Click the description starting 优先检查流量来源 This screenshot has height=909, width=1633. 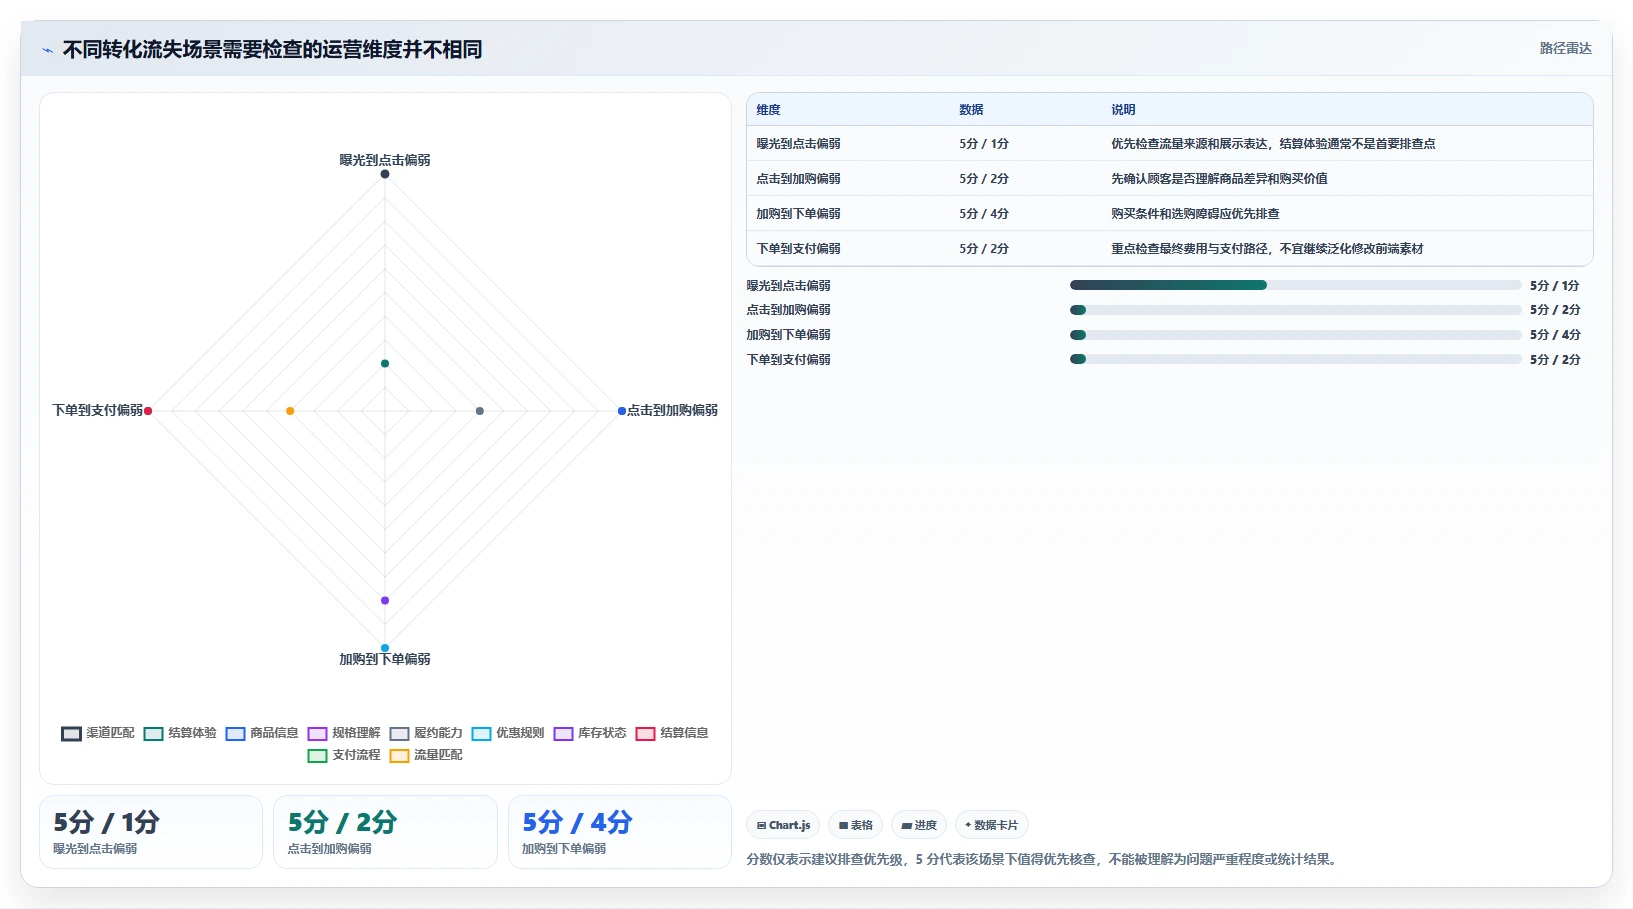(x=1273, y=144)
